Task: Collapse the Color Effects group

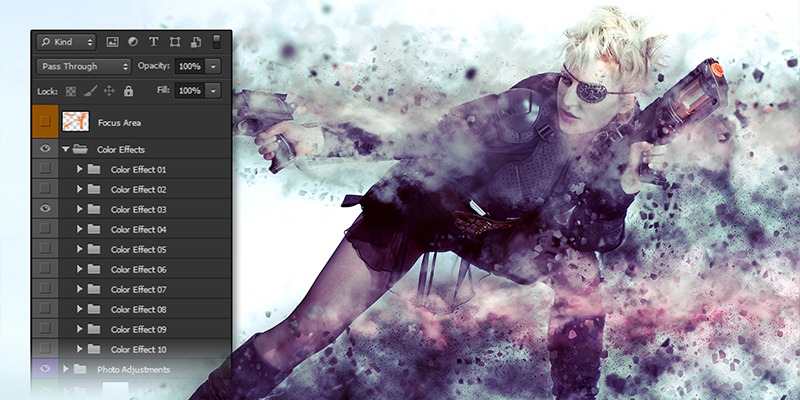Action: (x=65, y=149)
